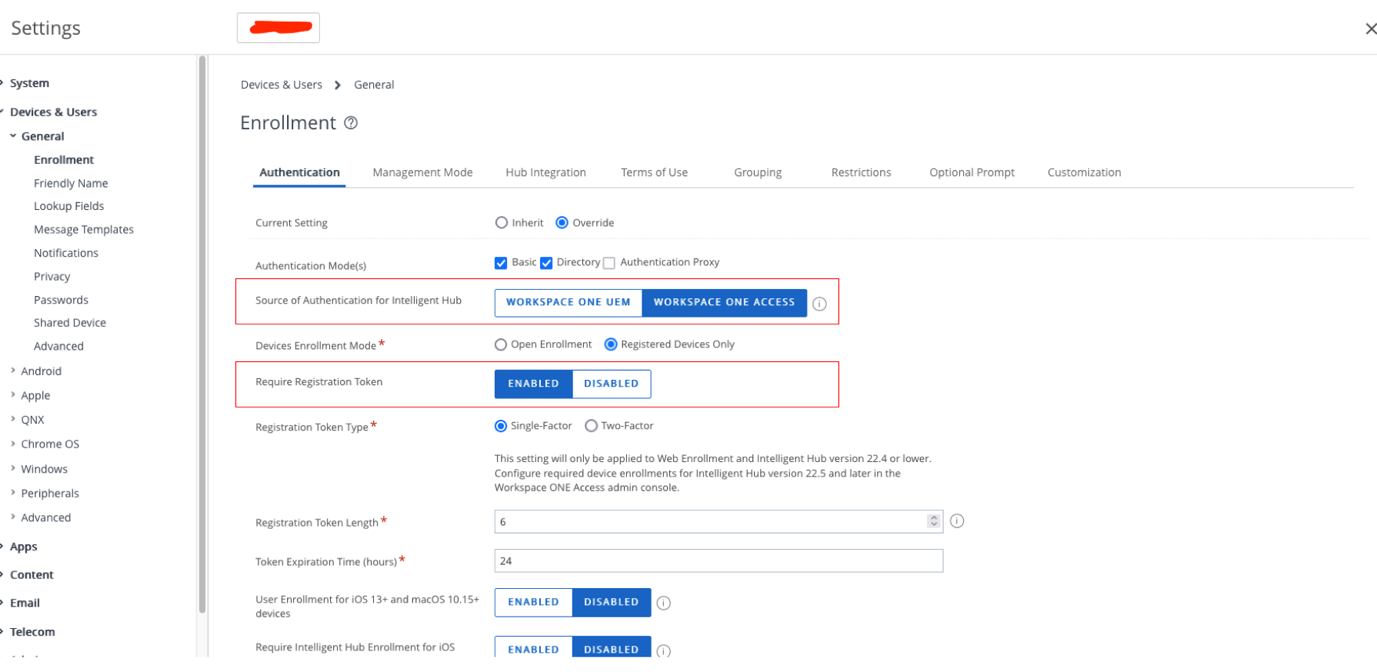Screen dimensions: 1377x672
Task: Click info icon beside Source of Authentication
Action: click(819, 303)
